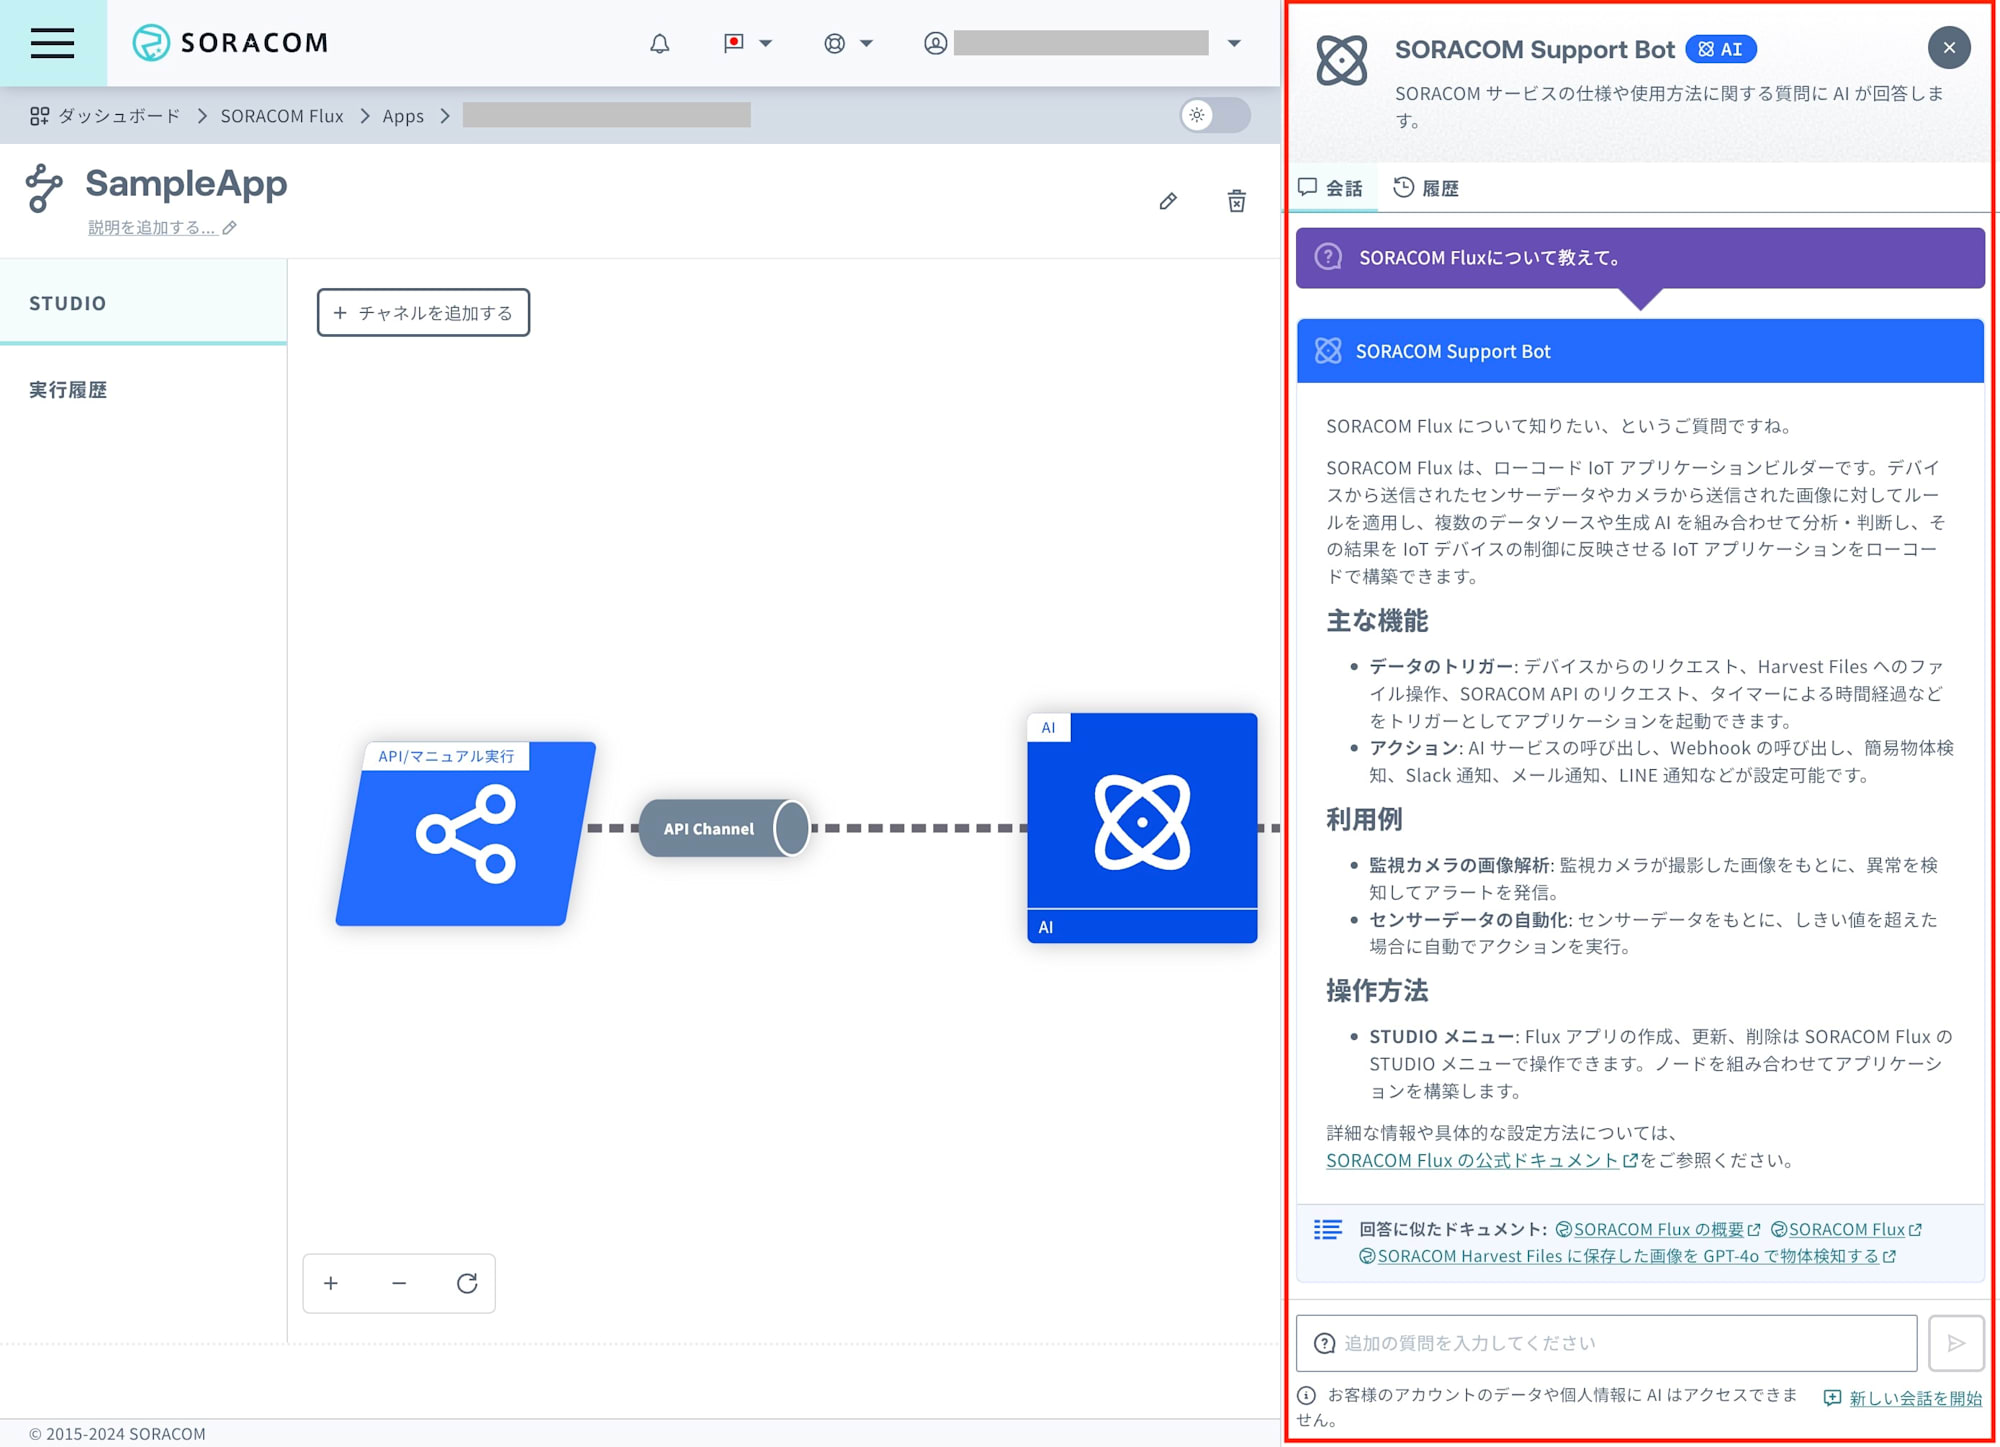
Task: Open Harvest Files GPT-4o 物体検知 link
Action: tap(1627, 1256)
